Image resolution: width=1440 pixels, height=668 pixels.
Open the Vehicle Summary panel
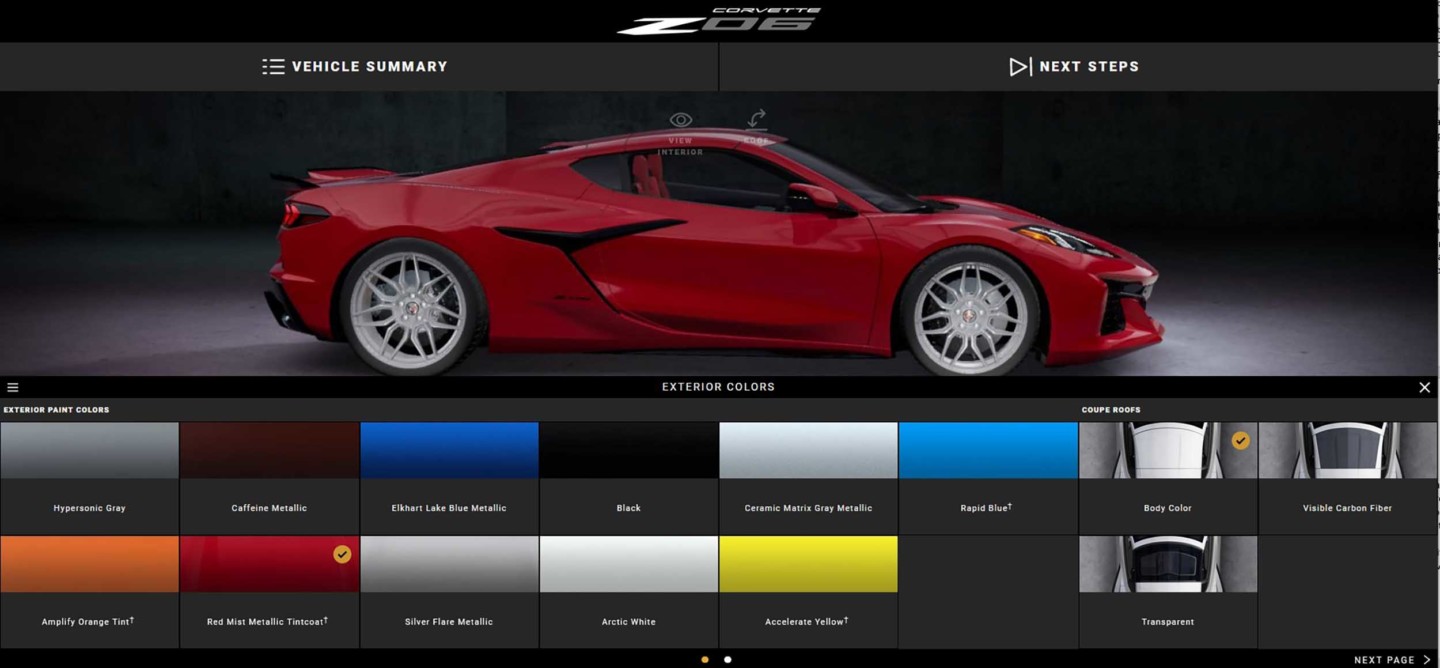pyautogui.click(x=355, y=67)
